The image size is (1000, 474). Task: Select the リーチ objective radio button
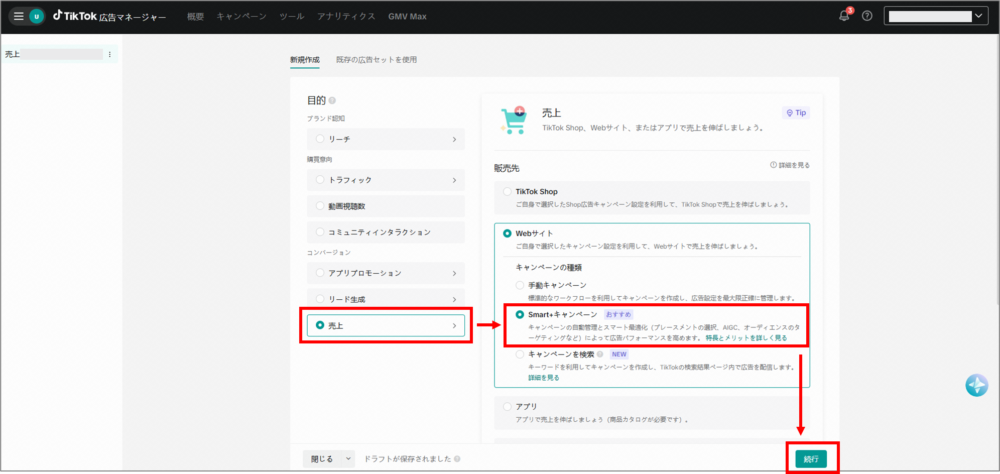click(x=320, y=139)
